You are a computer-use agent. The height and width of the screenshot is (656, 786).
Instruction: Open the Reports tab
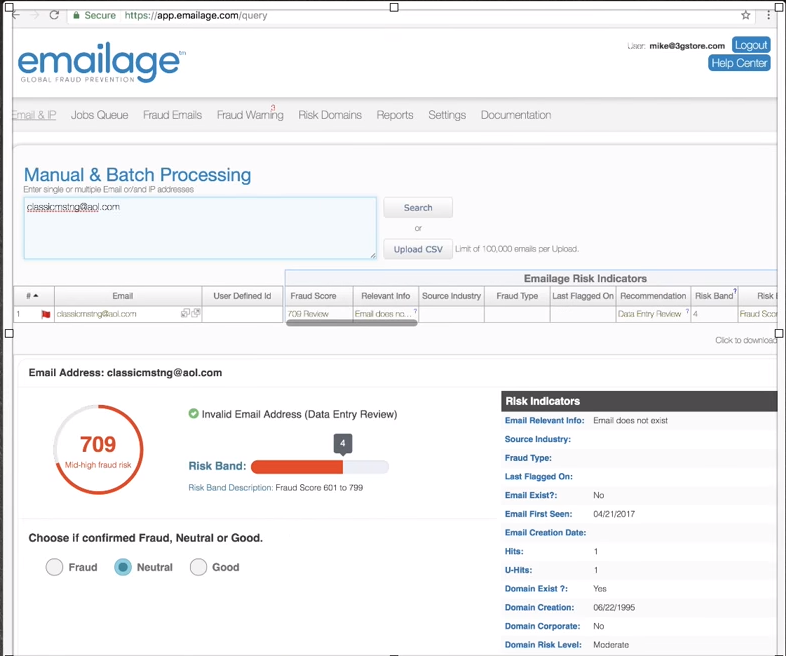point(395,115)
